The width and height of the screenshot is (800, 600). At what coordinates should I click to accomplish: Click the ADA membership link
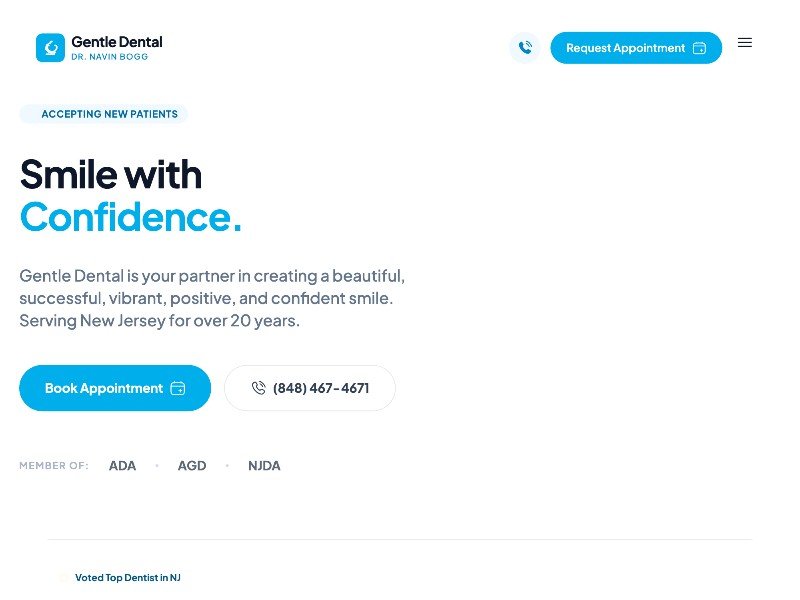coord(122,465)
